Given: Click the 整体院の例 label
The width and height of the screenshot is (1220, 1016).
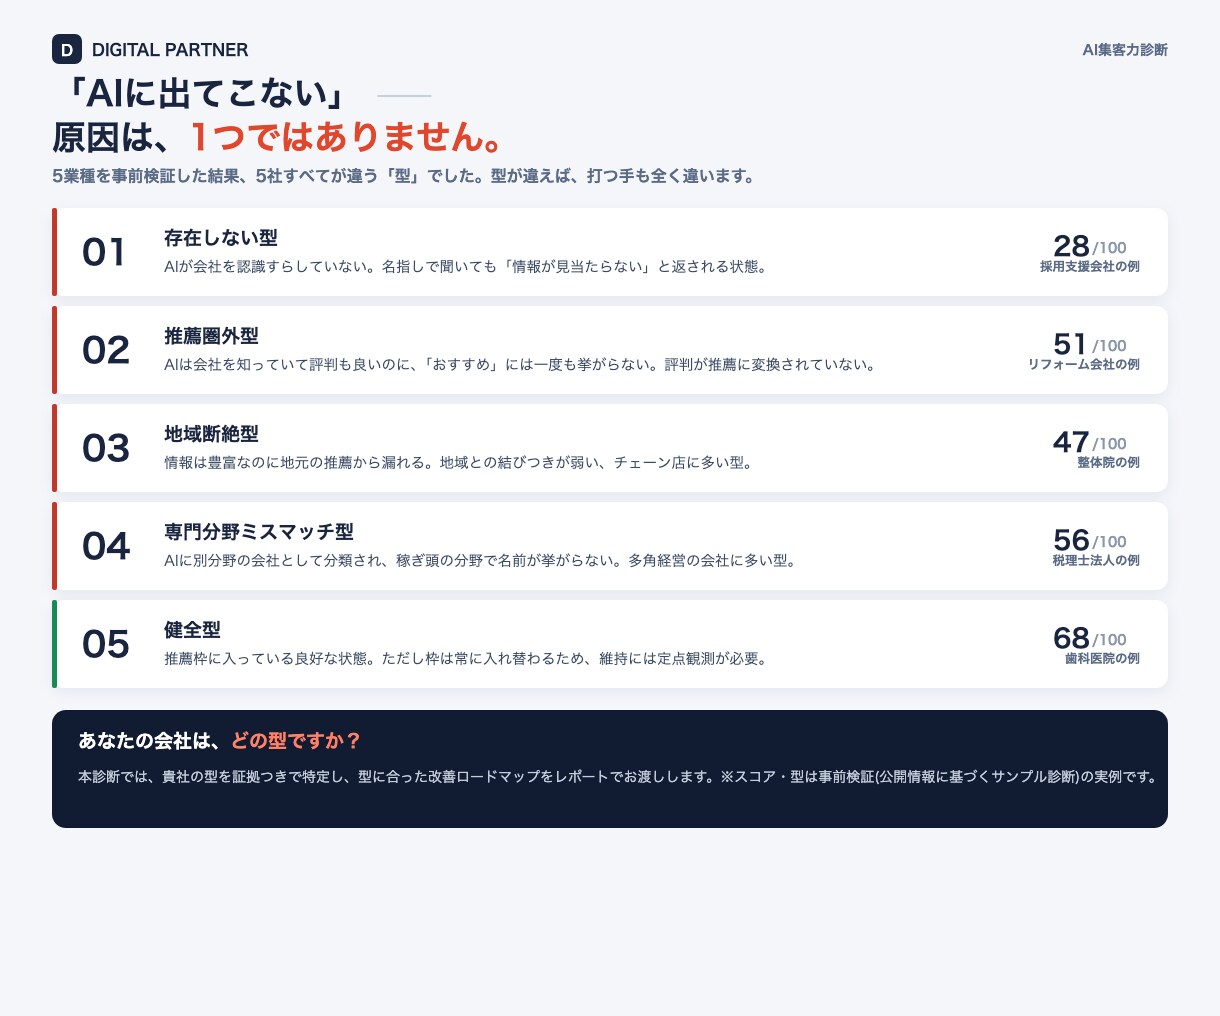Looking at the screenshot, I should click(x=1108, y=463).
